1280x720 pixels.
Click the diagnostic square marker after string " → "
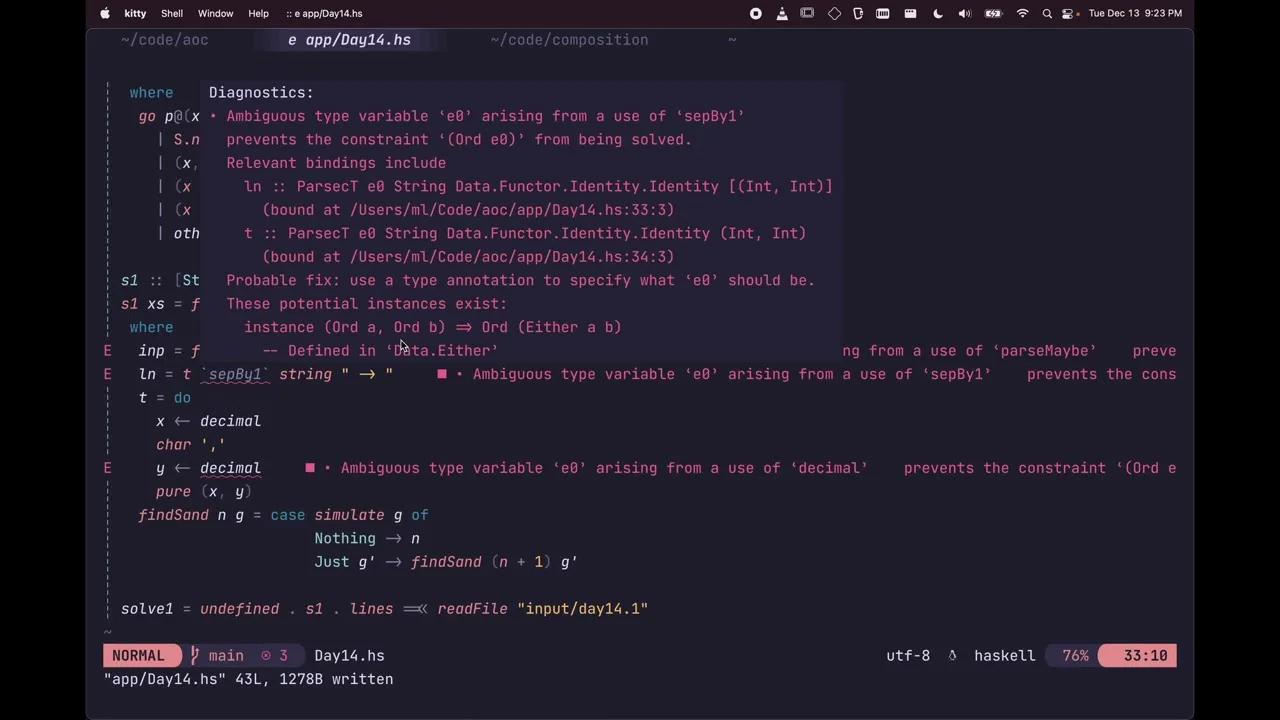(442, 374)
